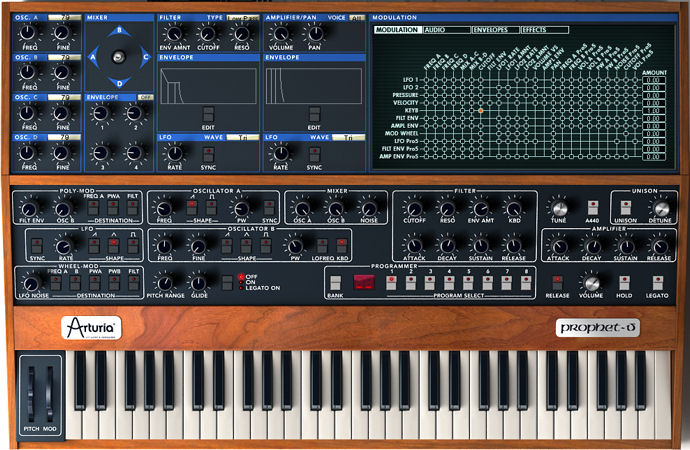The height and width of the screenshot is (450, 690).
Task: Click the Mixer NOISE knob
Action: [x=369, y=209]
